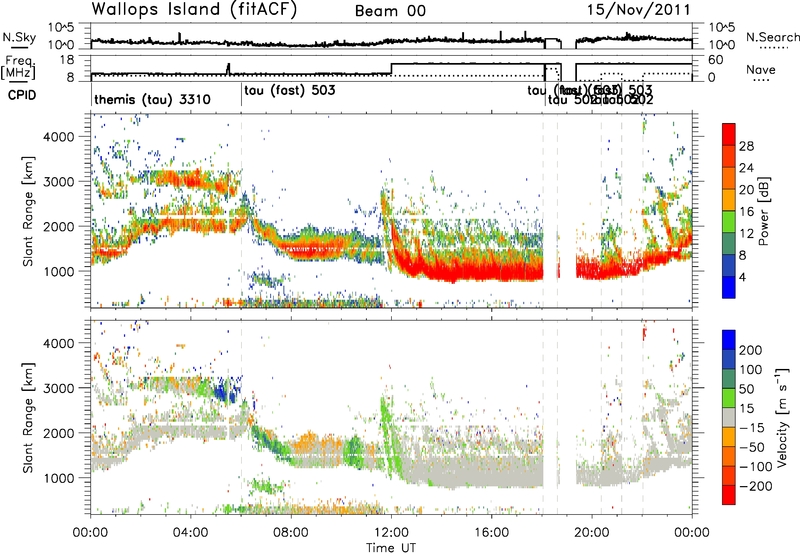Click the 'Time UT' axis title

[x=391, y=548]
